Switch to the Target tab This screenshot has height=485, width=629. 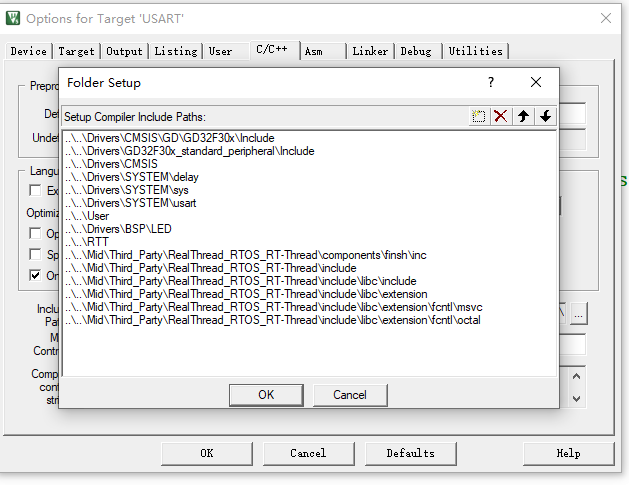click(76, 51)
